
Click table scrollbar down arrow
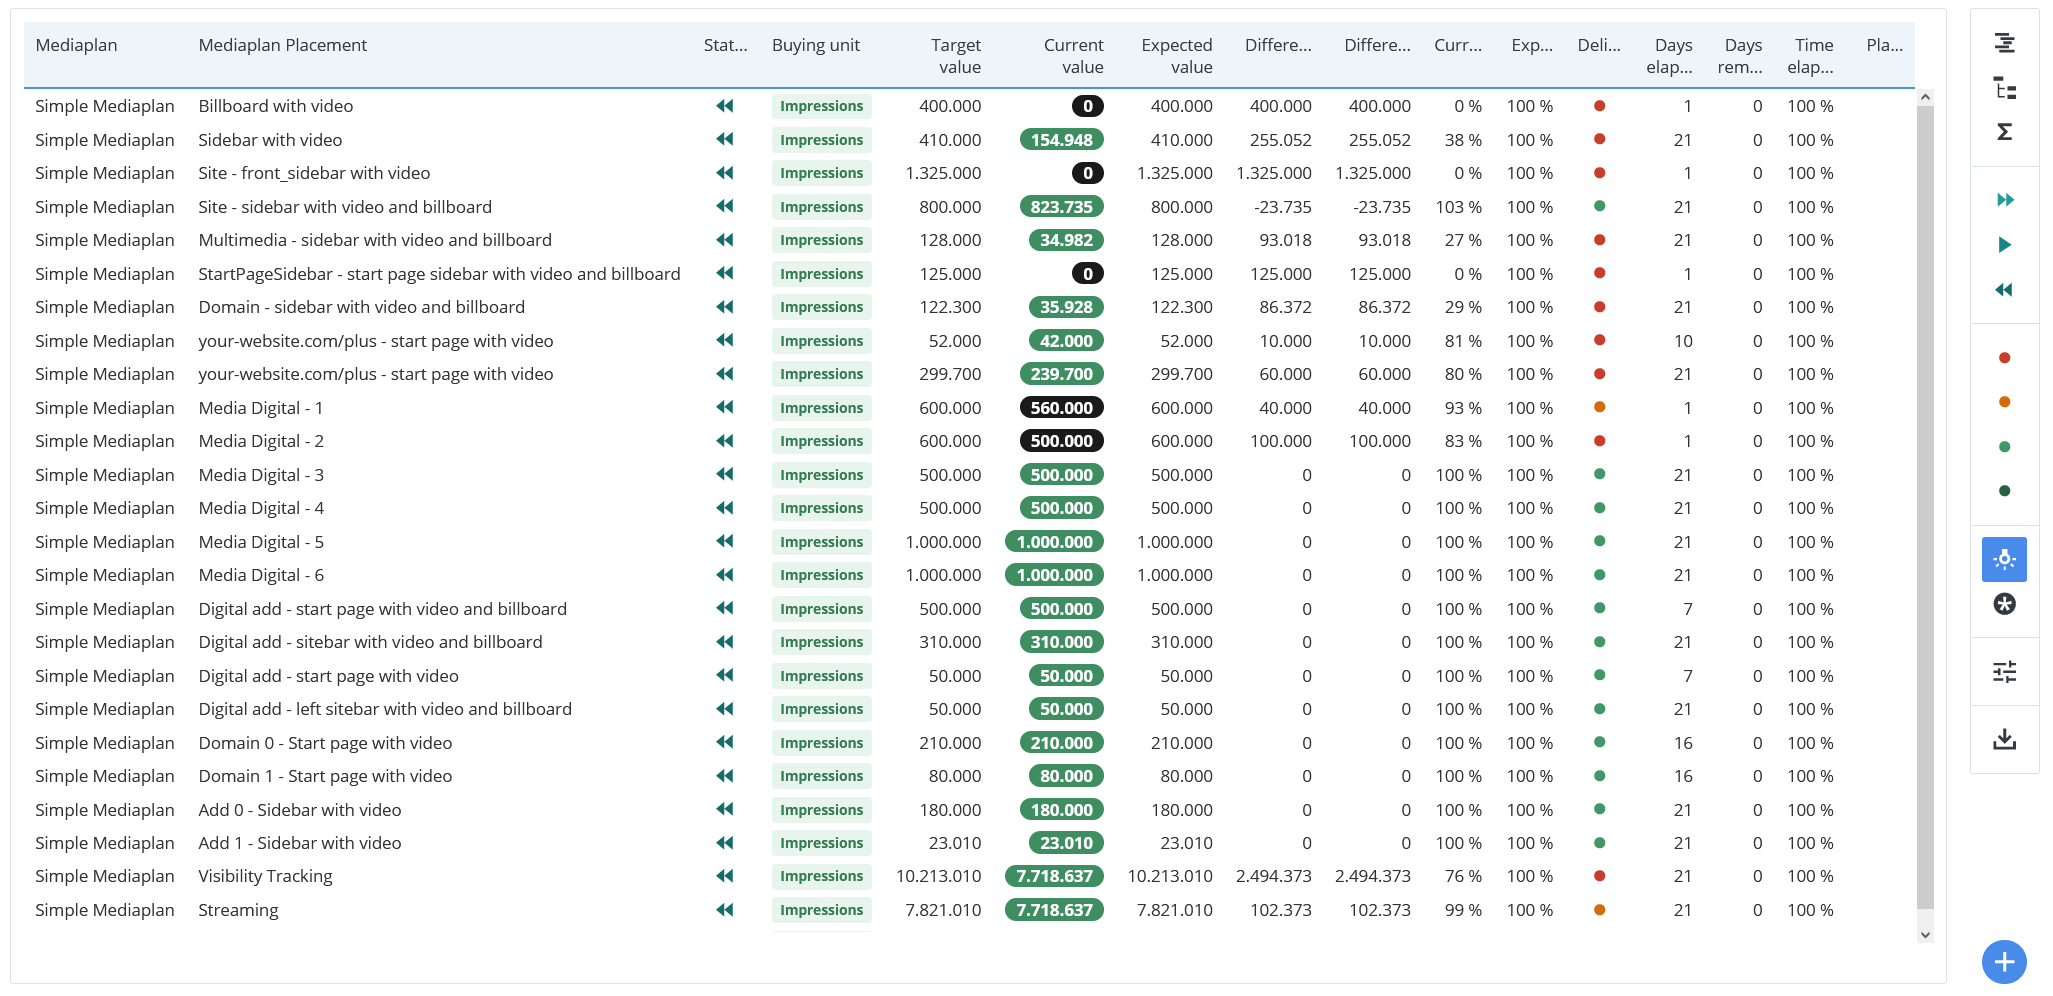(x=1925, y=935)
